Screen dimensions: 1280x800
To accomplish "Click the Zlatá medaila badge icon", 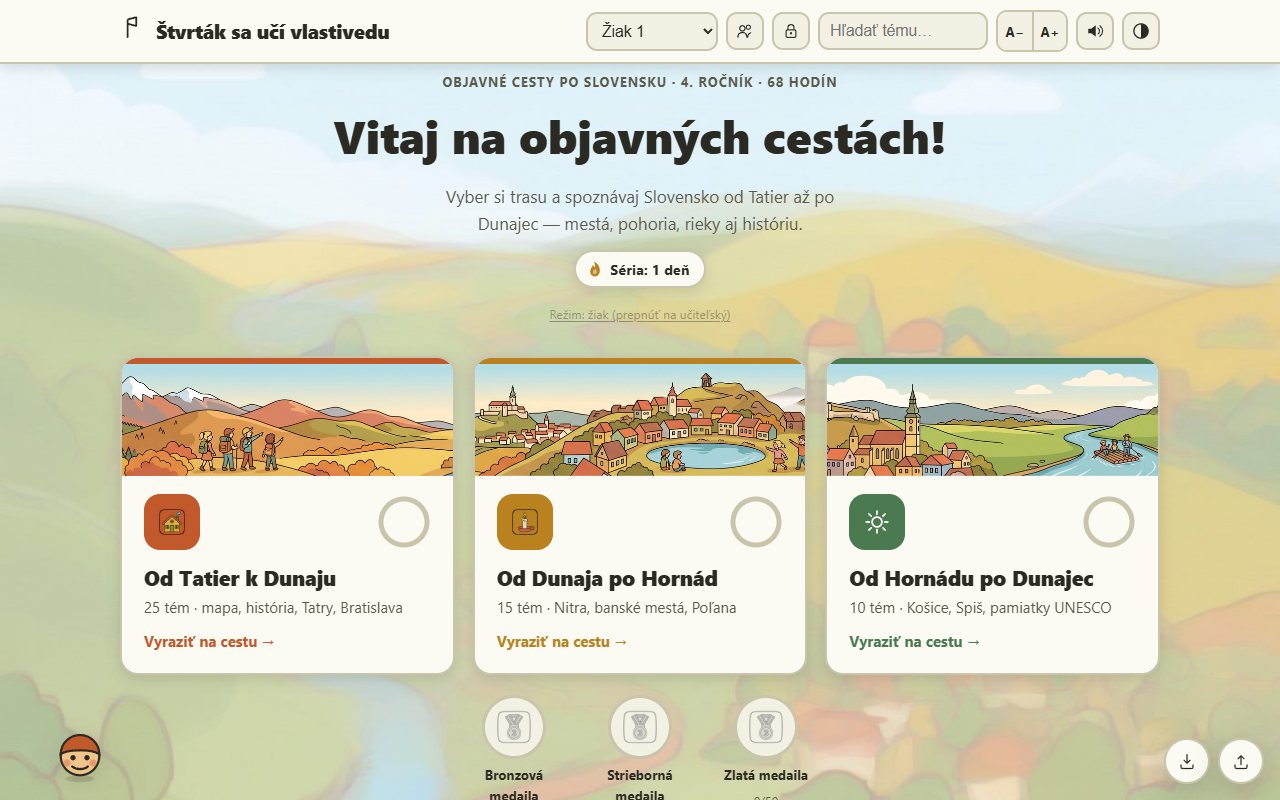I will [766, 727].
